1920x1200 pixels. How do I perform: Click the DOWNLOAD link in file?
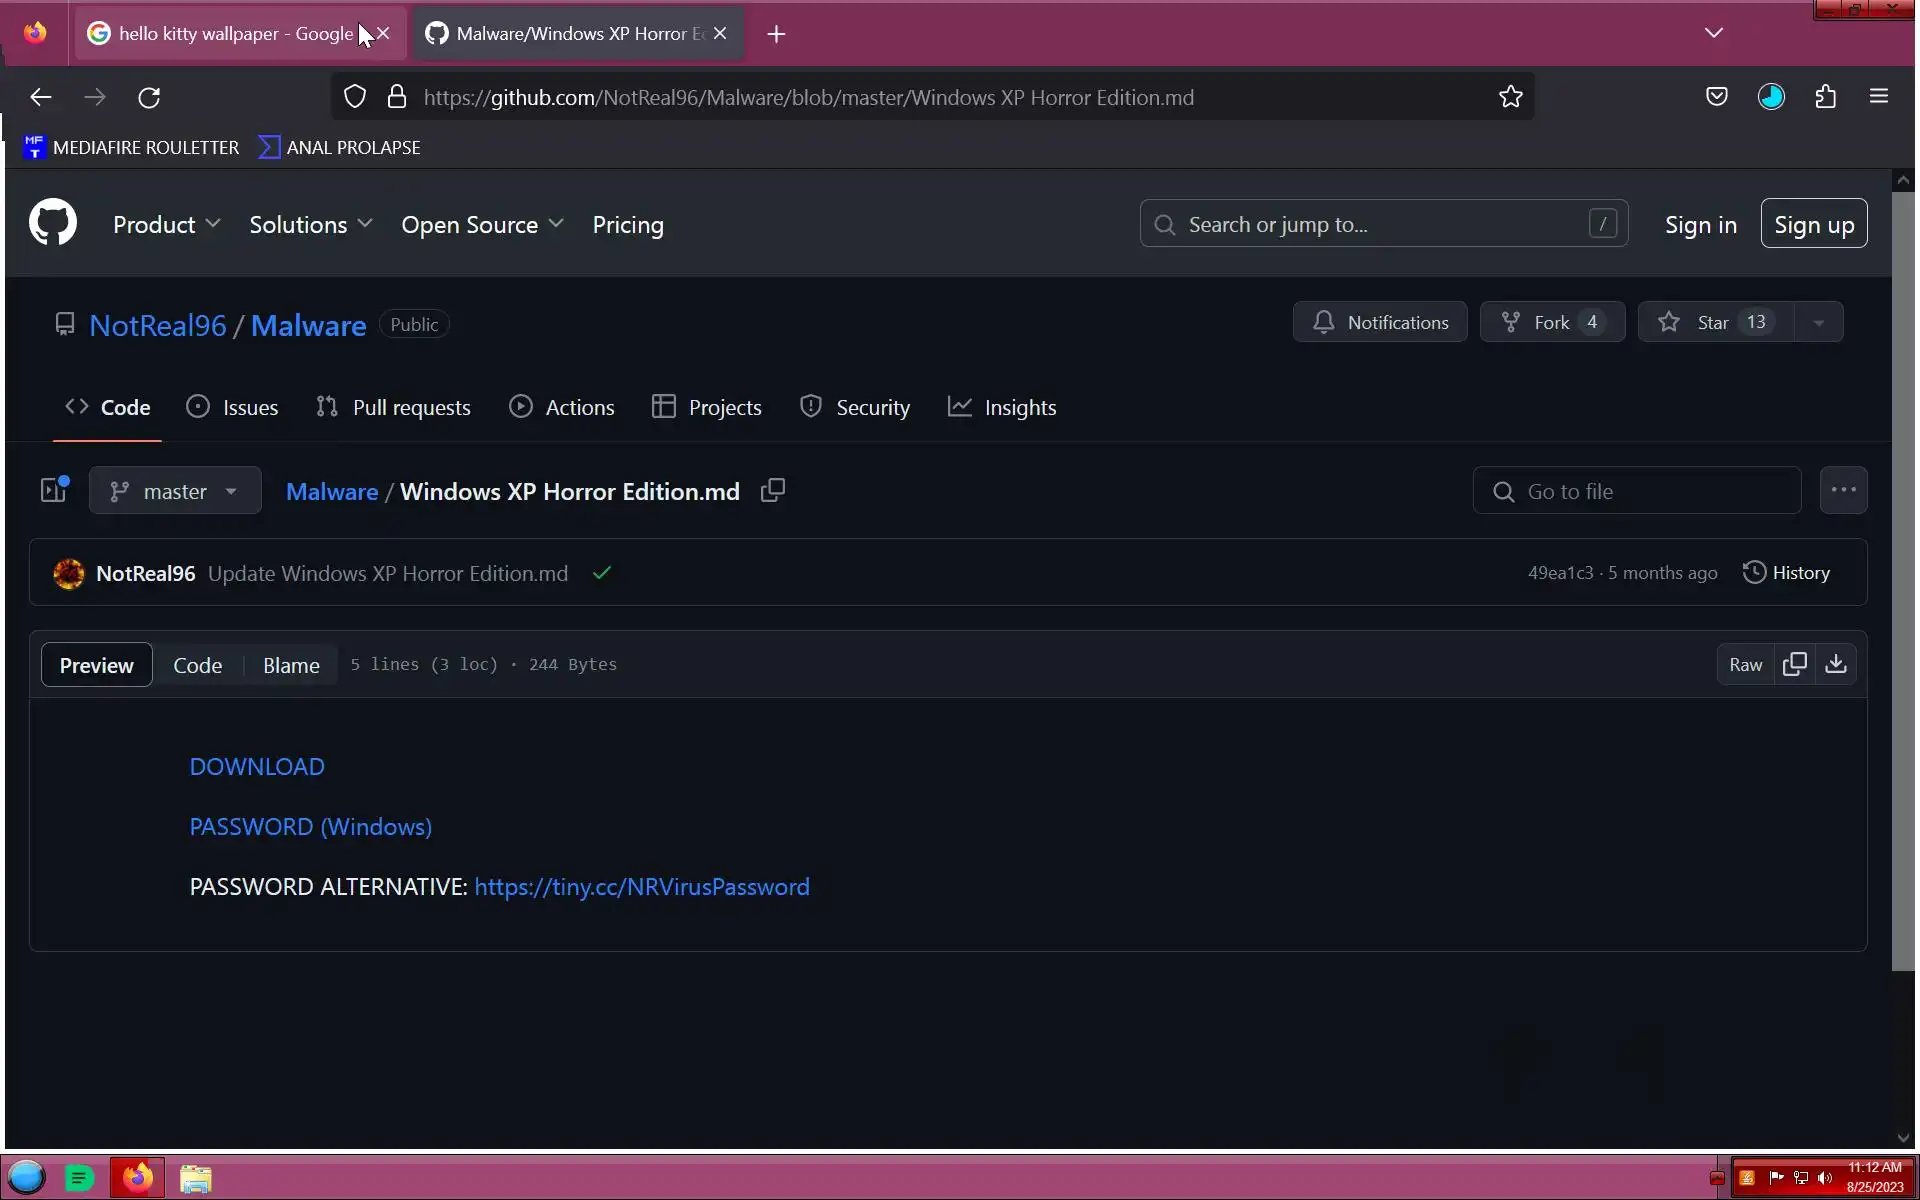click(257, 767)
